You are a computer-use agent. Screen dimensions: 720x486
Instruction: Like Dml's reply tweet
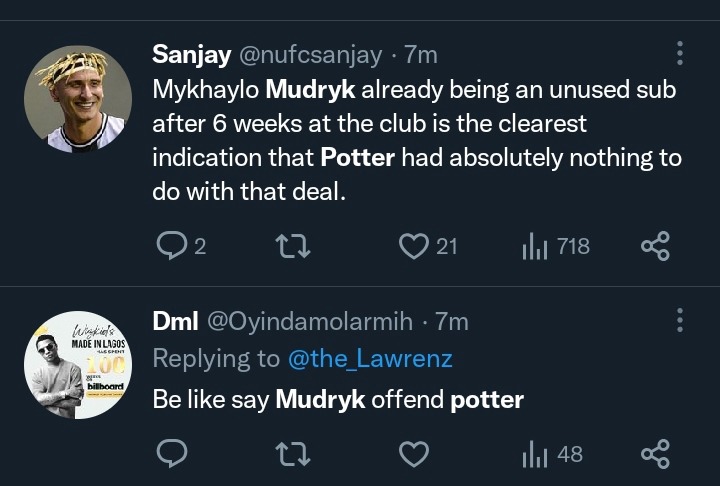pos(413,455)
